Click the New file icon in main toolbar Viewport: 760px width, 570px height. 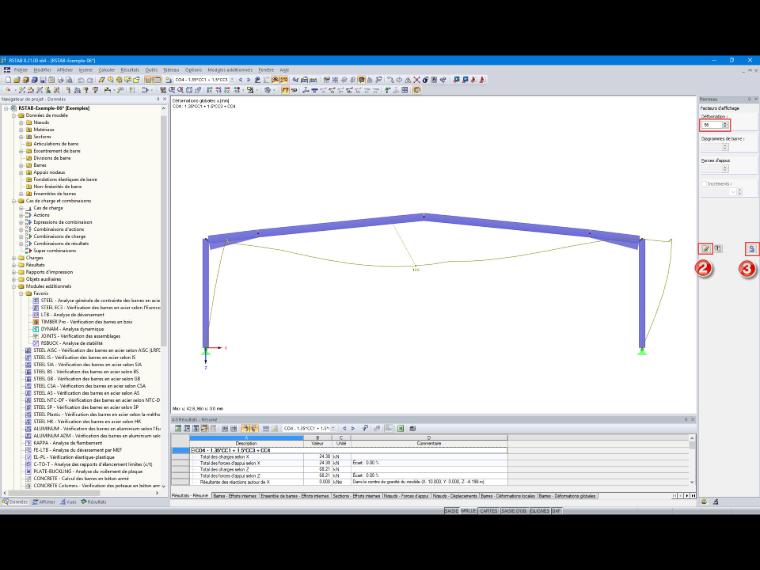pos(8,80)
